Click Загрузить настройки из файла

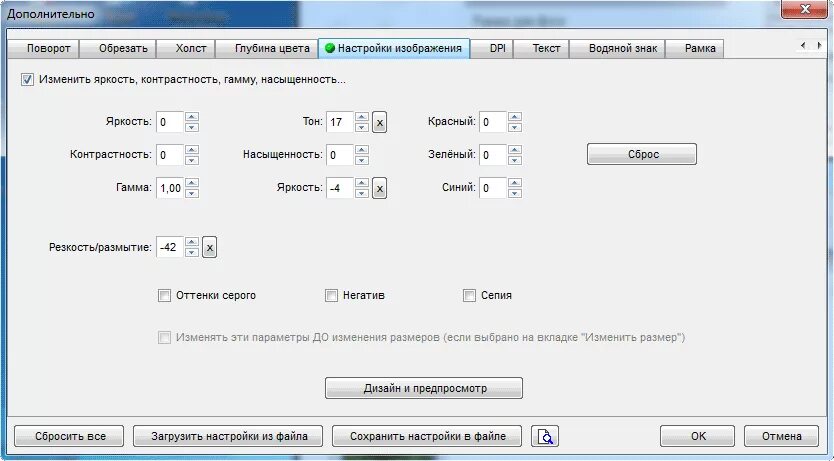pos(228,436)
